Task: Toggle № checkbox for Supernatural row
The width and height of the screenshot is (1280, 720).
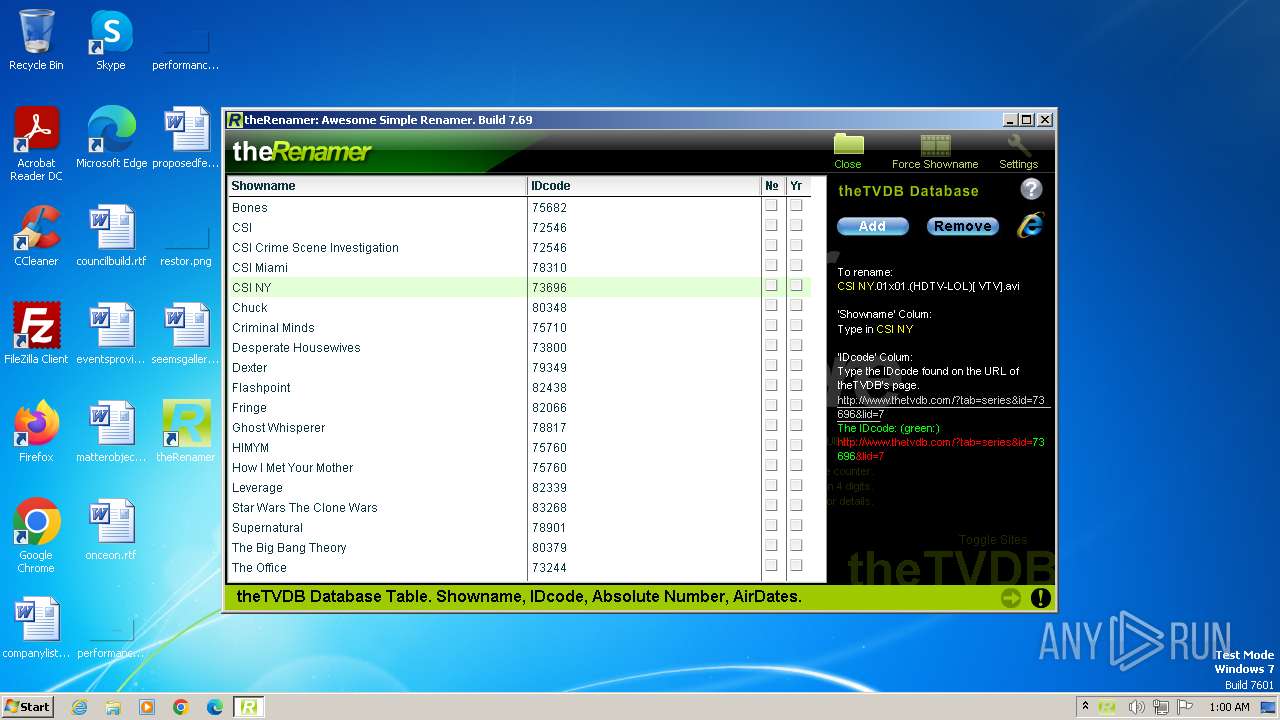Action: [x=771, y=525]
